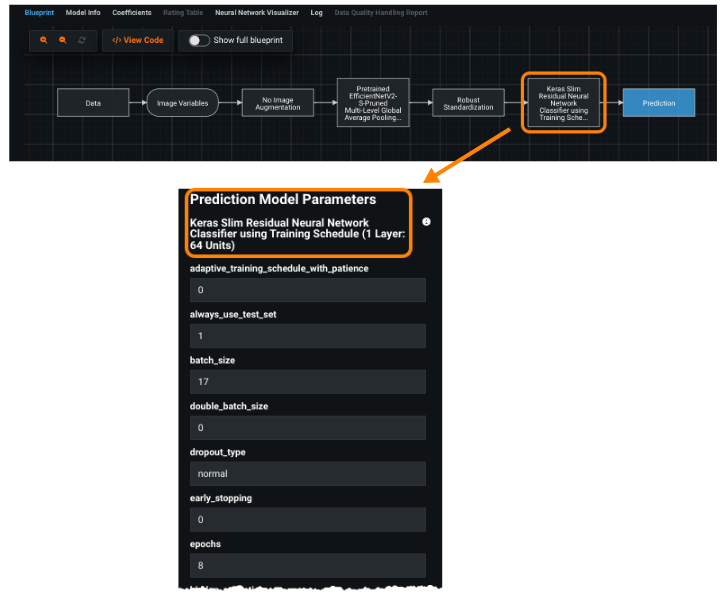
Task: Select the Data node in the blueprint
Action: pos(93,103)
